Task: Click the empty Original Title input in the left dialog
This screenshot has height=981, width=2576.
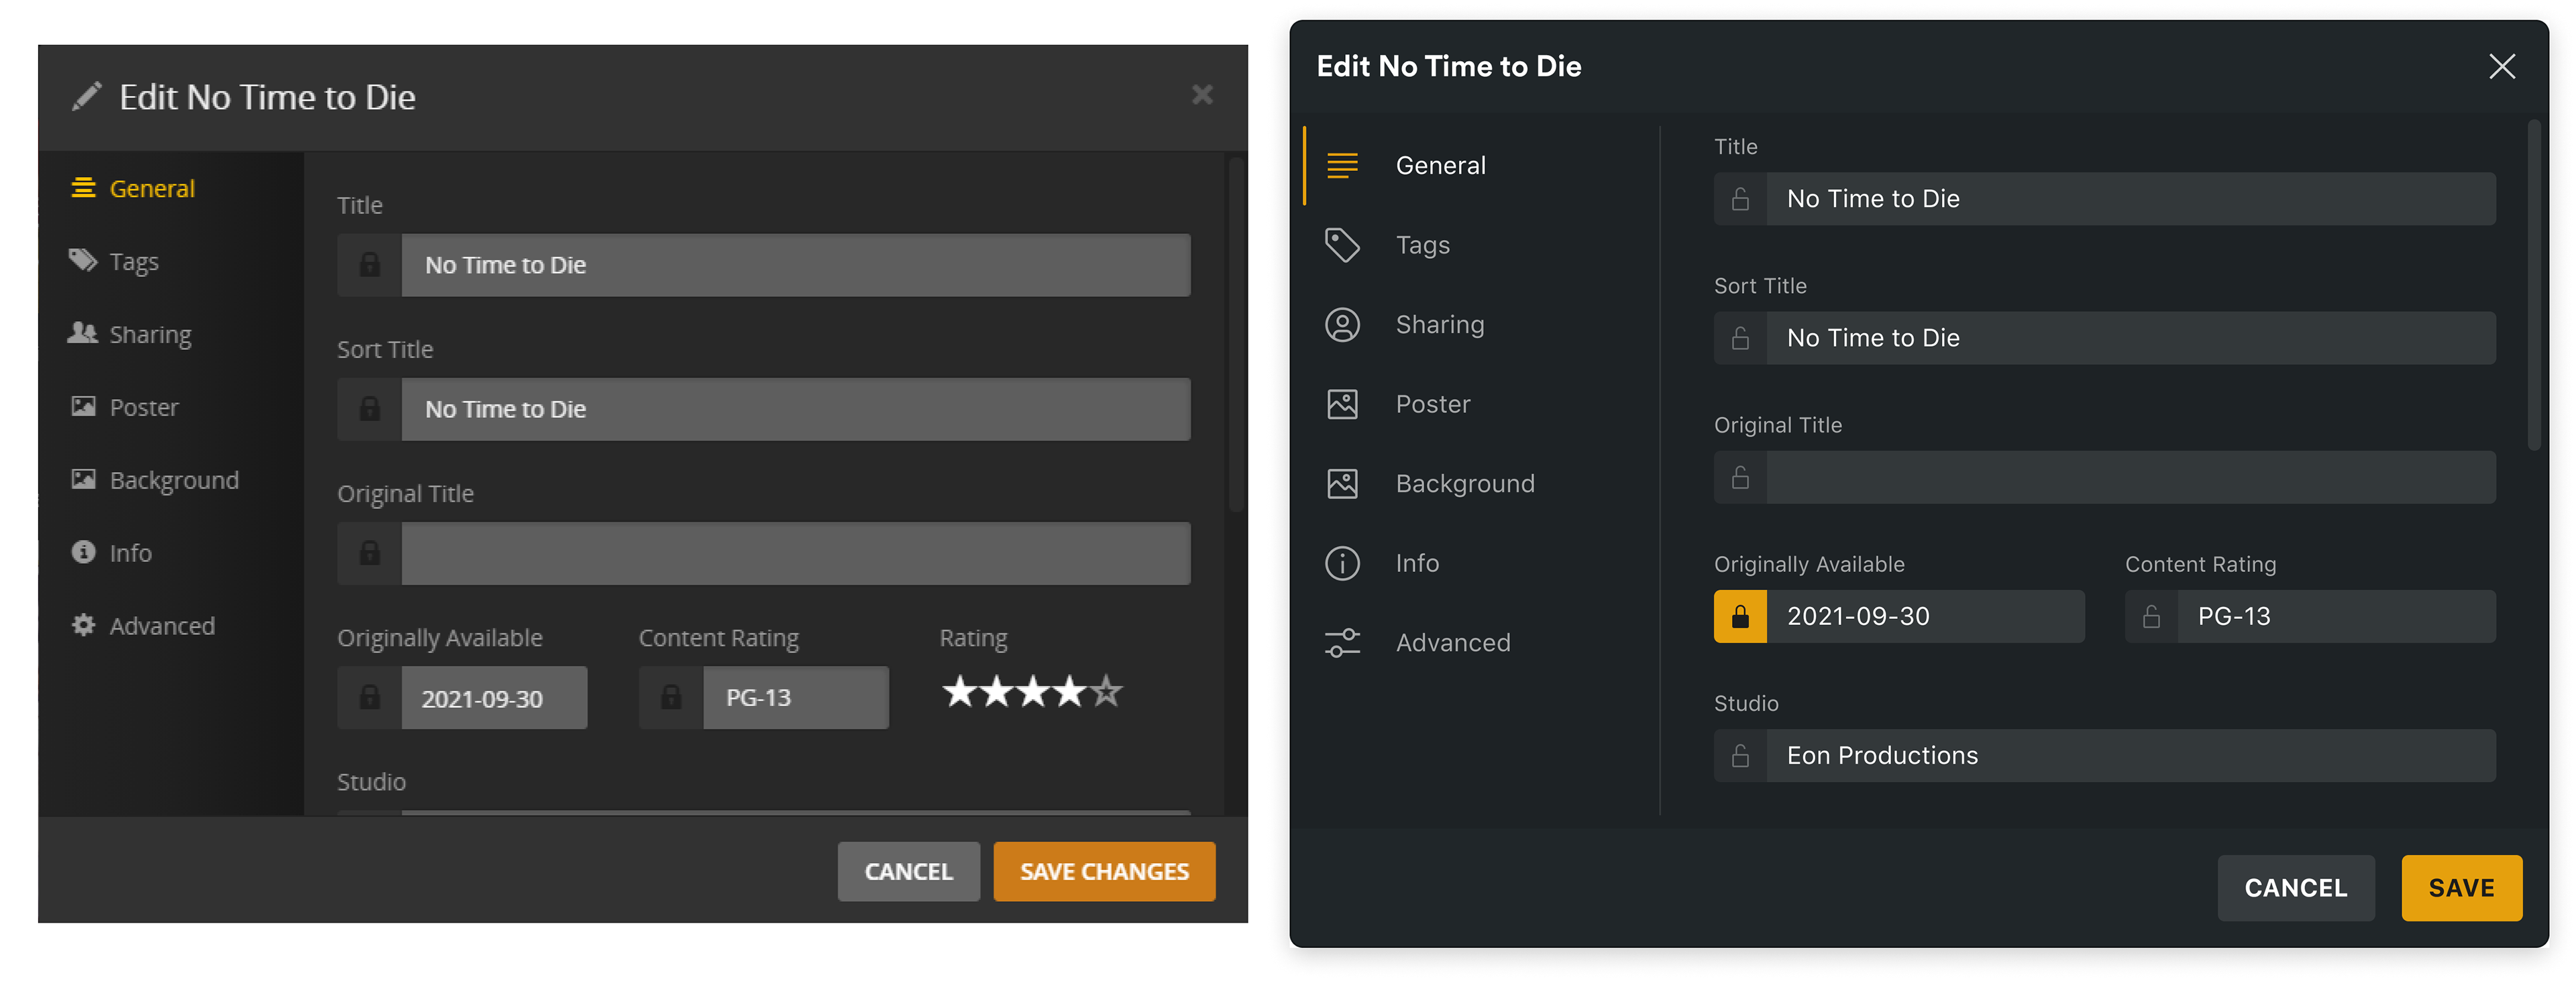Action: point(796,553)
